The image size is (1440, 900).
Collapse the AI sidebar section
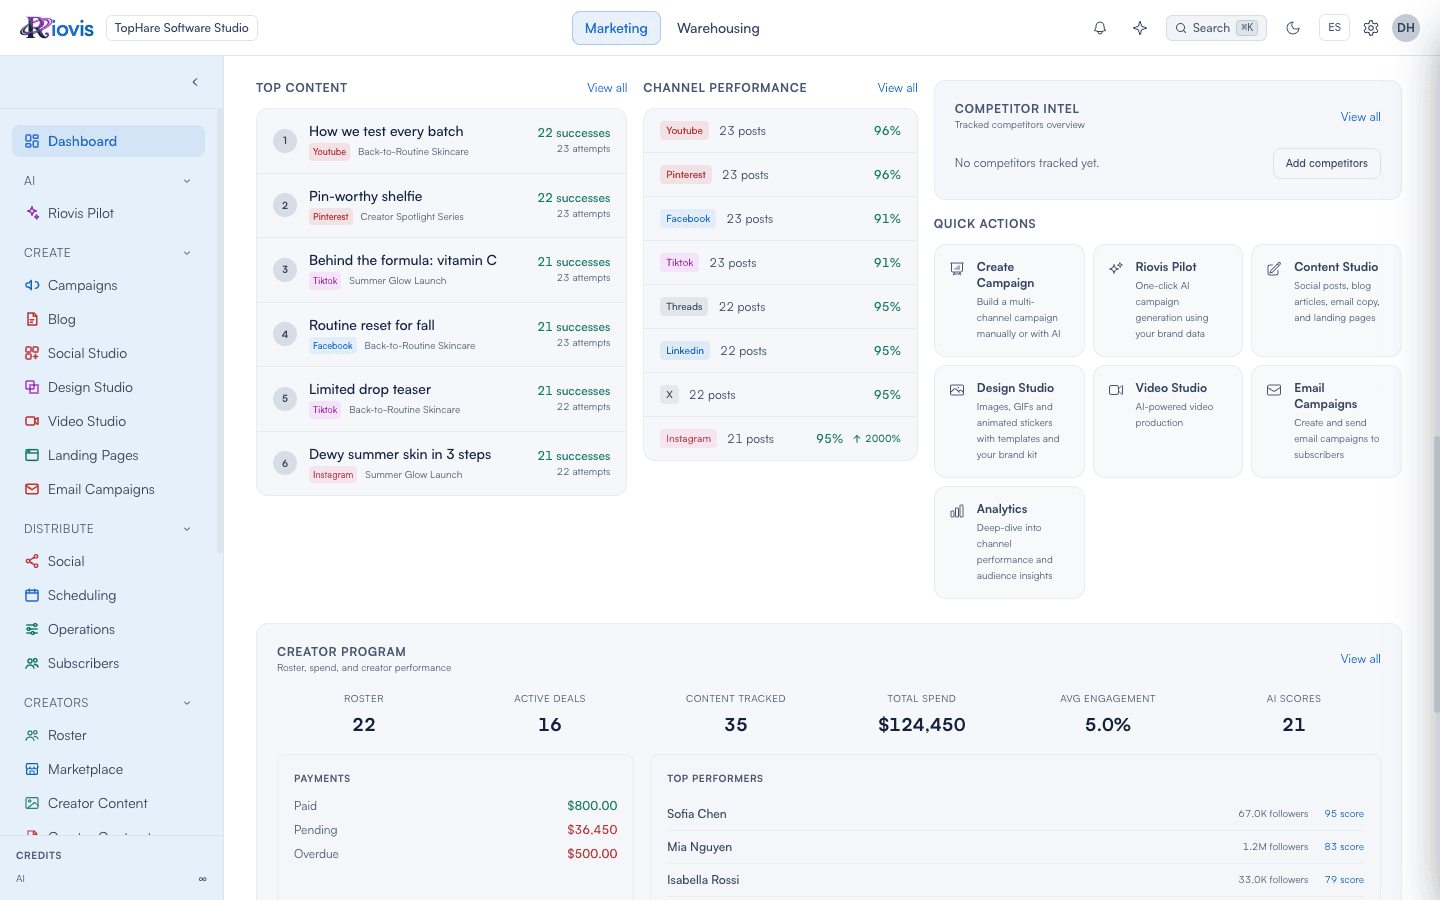187,181
